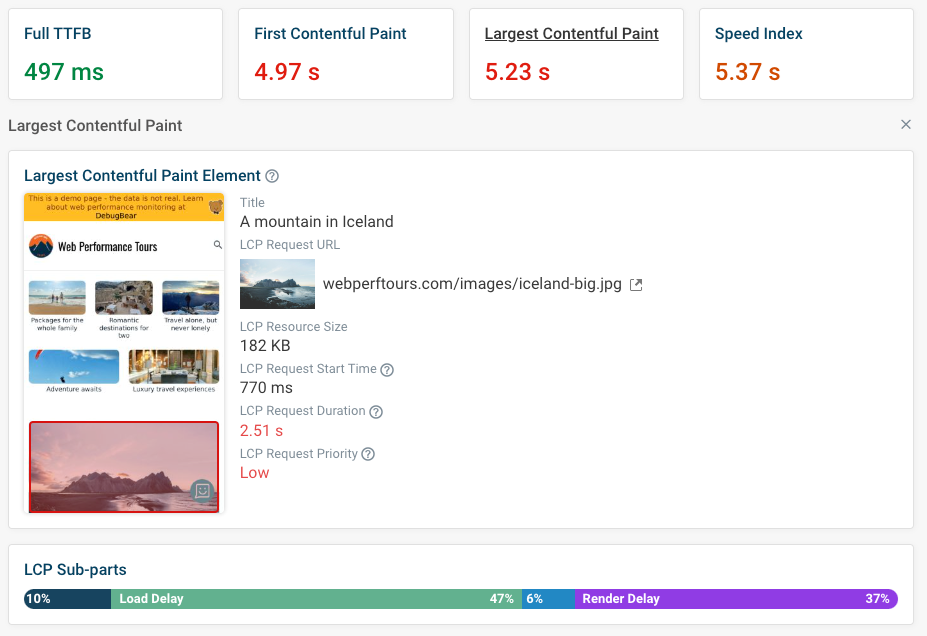Click the '770 ms' start time value

[x=266, y=388]
